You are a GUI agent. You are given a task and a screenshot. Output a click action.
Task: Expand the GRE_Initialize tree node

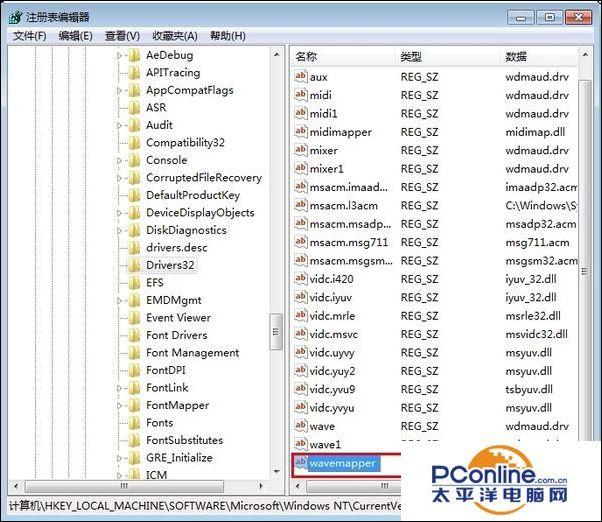pos(119,458)
